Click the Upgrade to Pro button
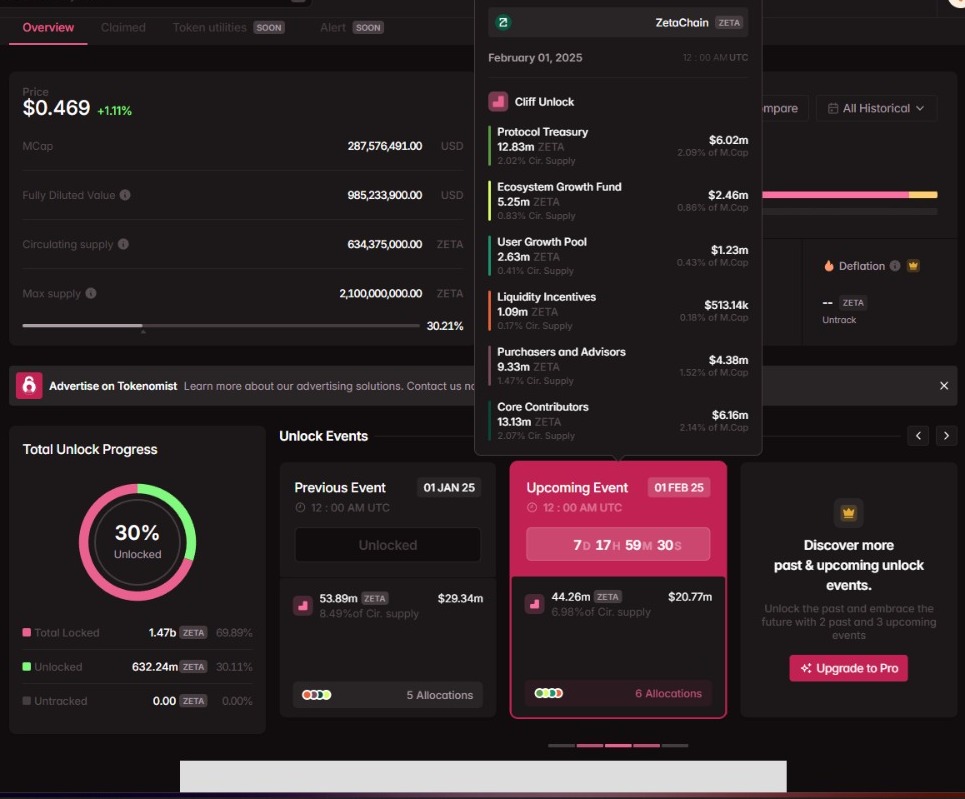965x799 pixels. tap(849, 668)
